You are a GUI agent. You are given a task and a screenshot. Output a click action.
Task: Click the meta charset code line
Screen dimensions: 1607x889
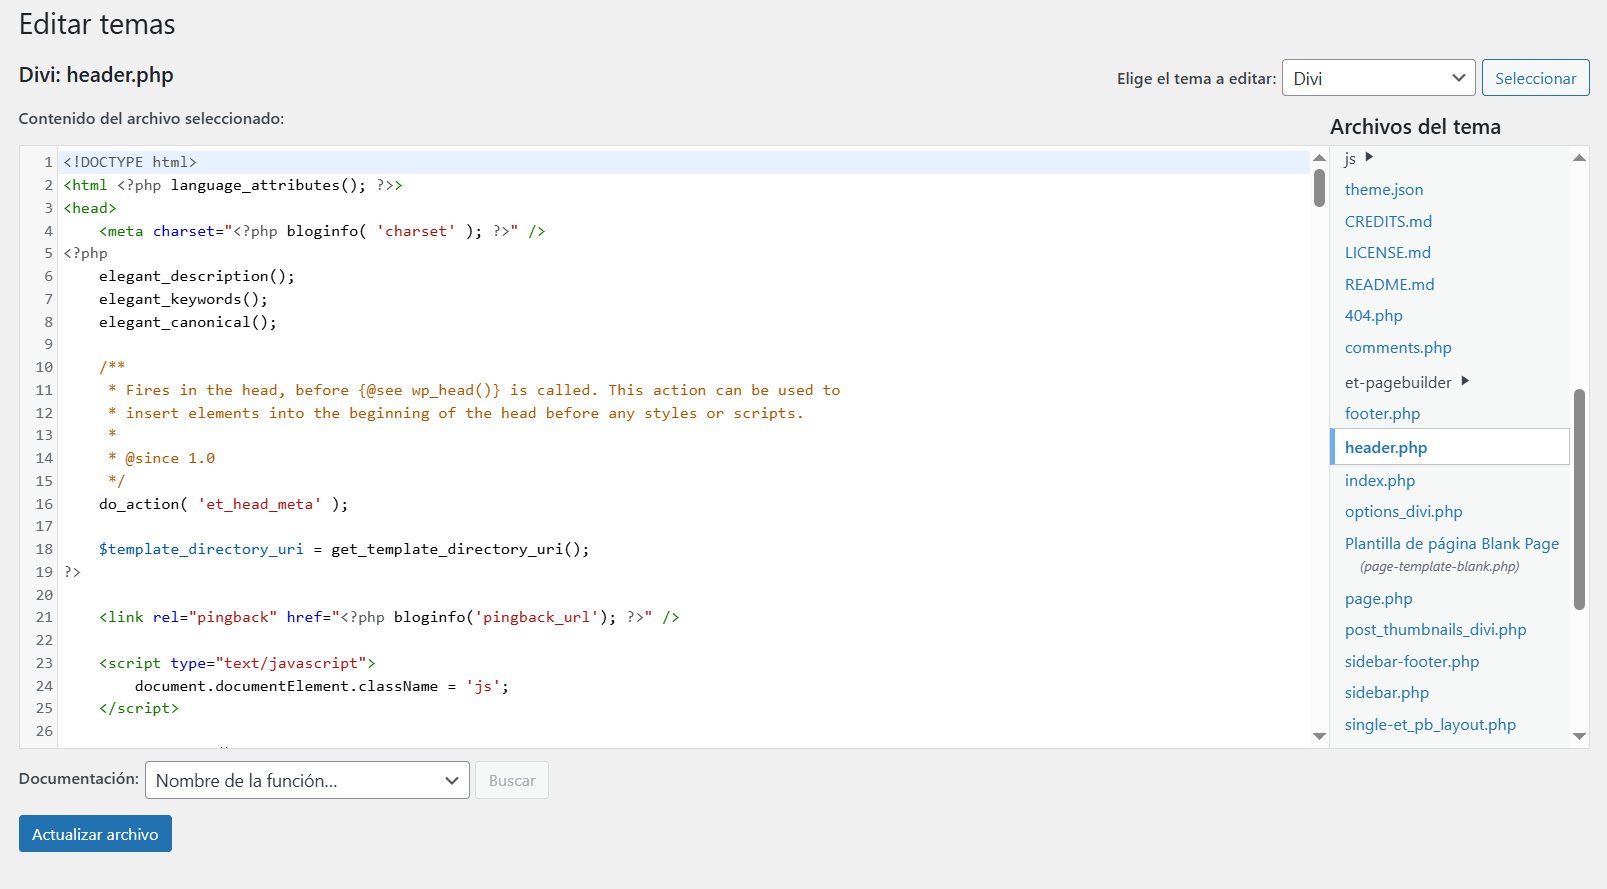coord(322,231)
